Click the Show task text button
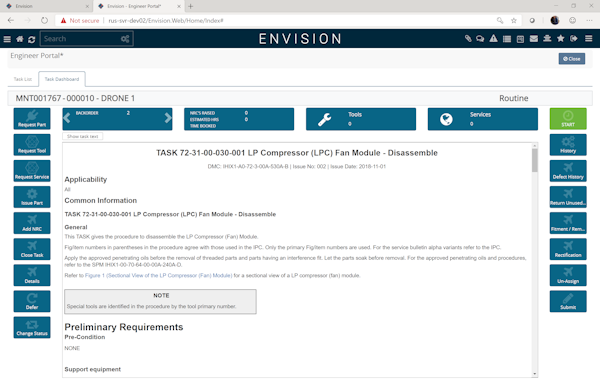This screenshot has height=385, width=600. pyautogui.click(x=83, y=136)
